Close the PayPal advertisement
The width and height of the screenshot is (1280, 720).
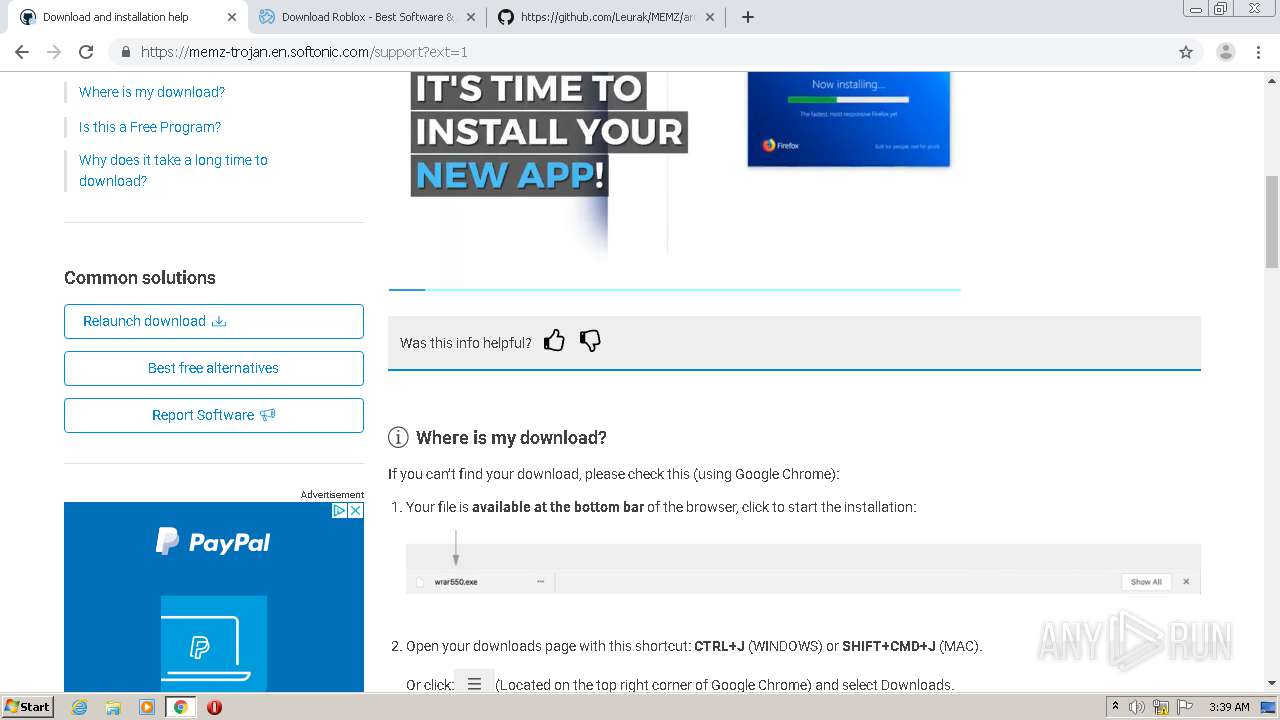click(355, 510)
